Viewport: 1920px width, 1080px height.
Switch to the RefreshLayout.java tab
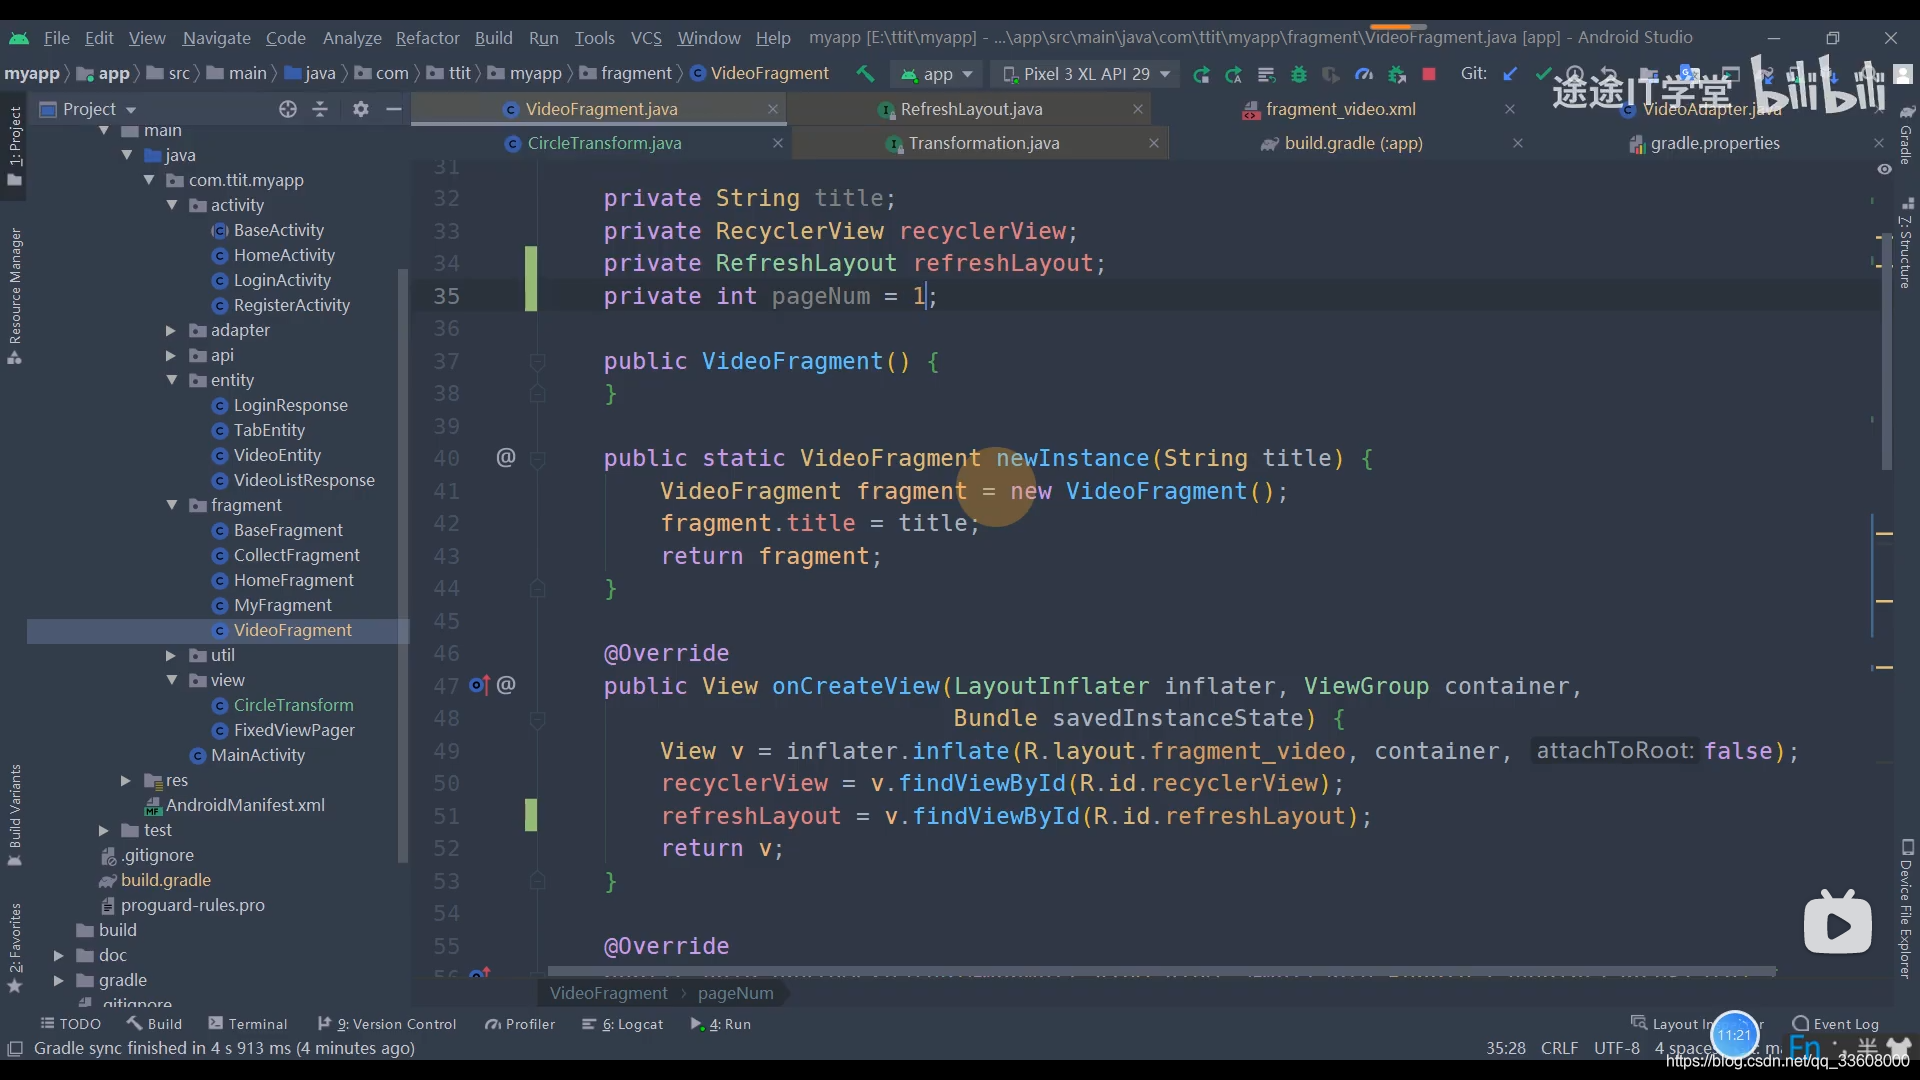971,109
